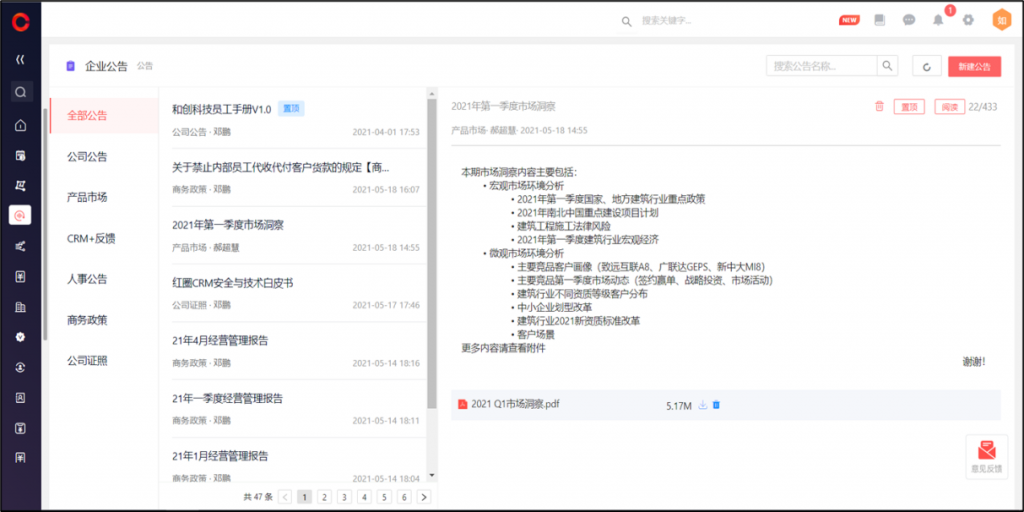Image resolution: width=1024 pixels, height=512 pixels.
Task: Click the 搜索公告名称 search field
Action: pyautogui.click(x=821, y=66)
